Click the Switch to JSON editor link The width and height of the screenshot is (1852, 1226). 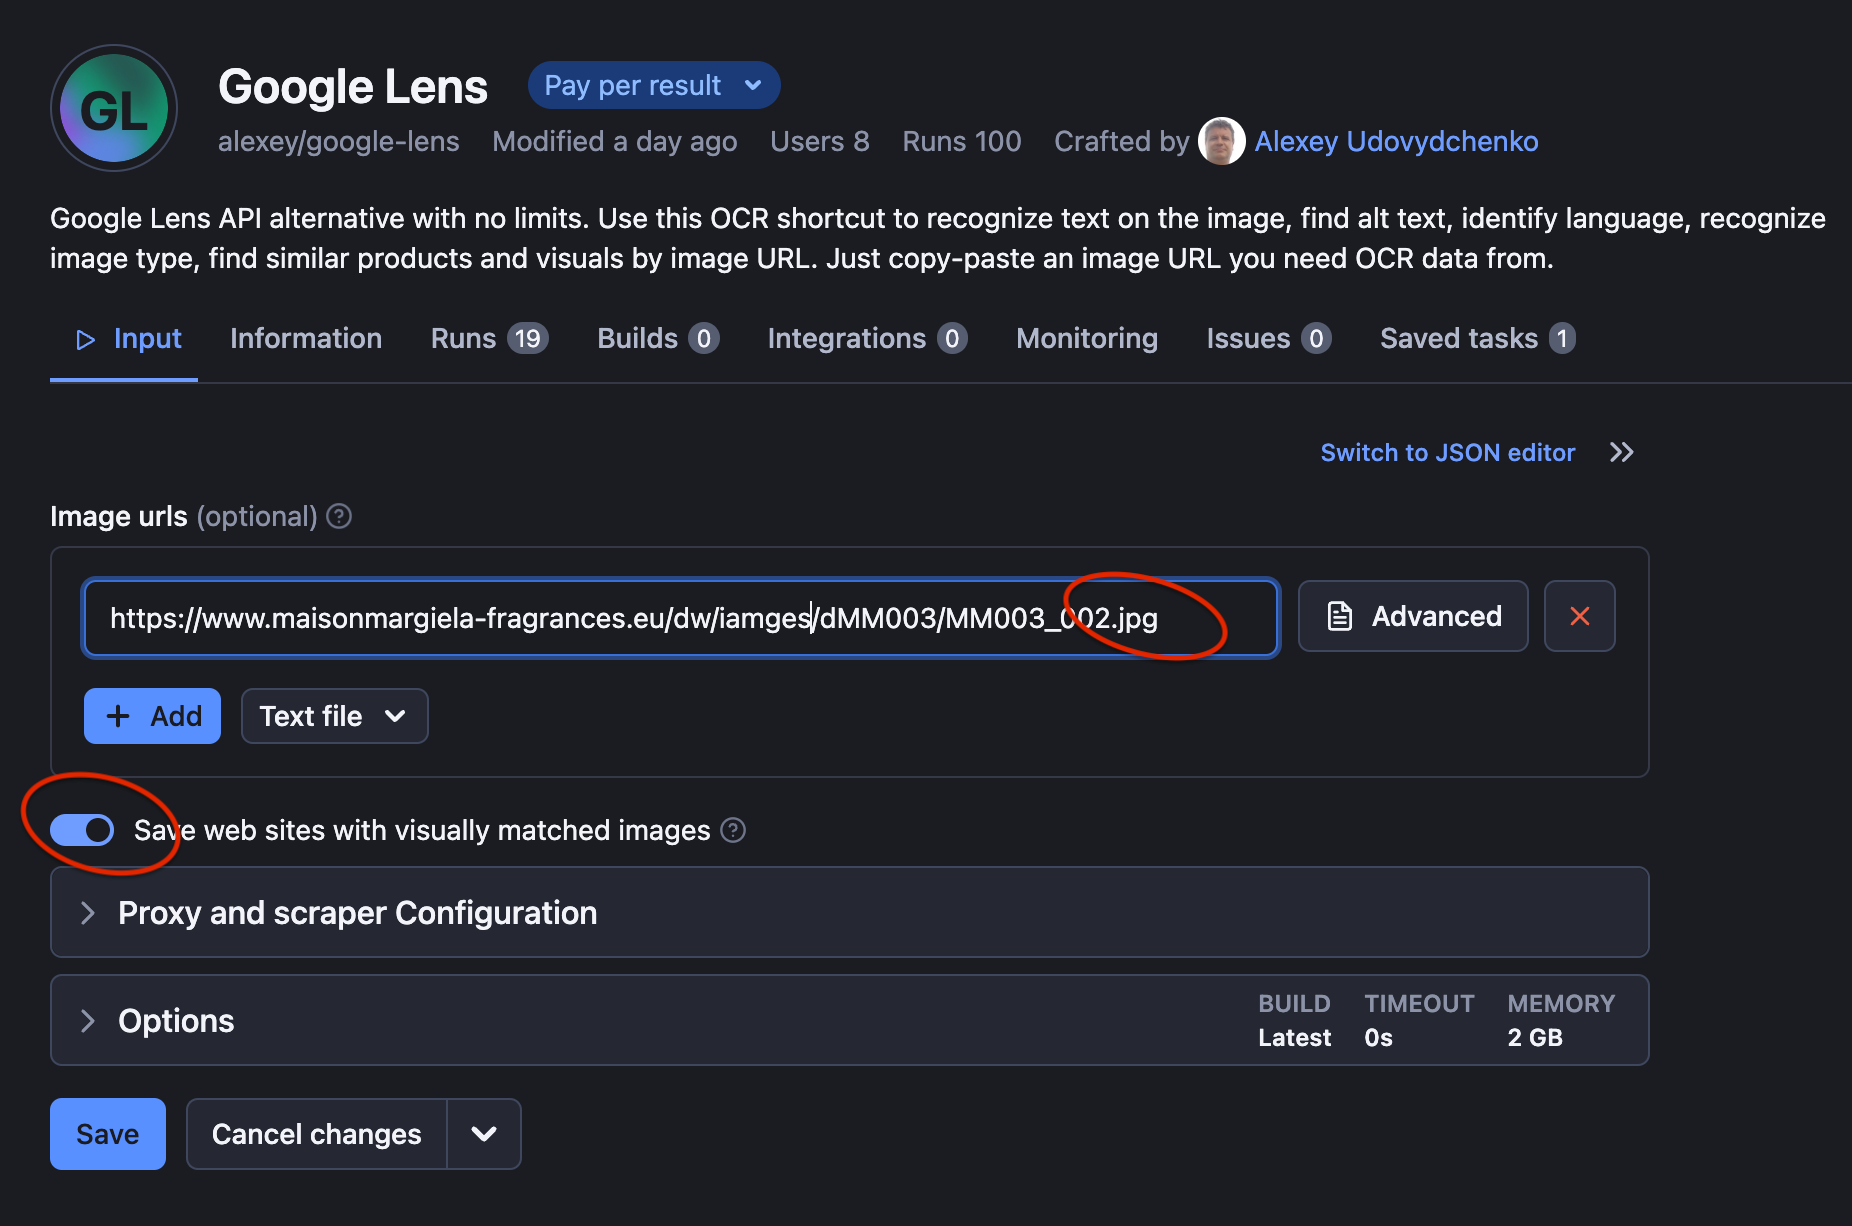click(1447, 452)
